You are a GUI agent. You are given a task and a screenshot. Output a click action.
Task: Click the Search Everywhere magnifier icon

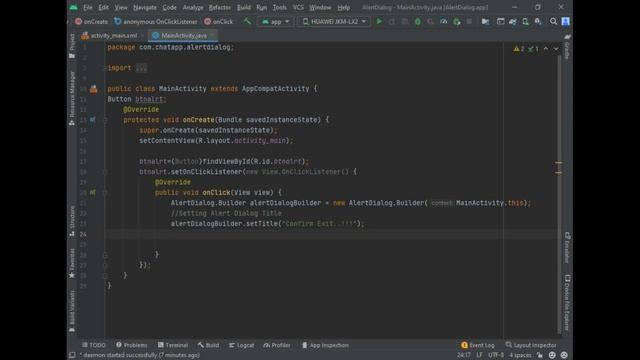553,21
